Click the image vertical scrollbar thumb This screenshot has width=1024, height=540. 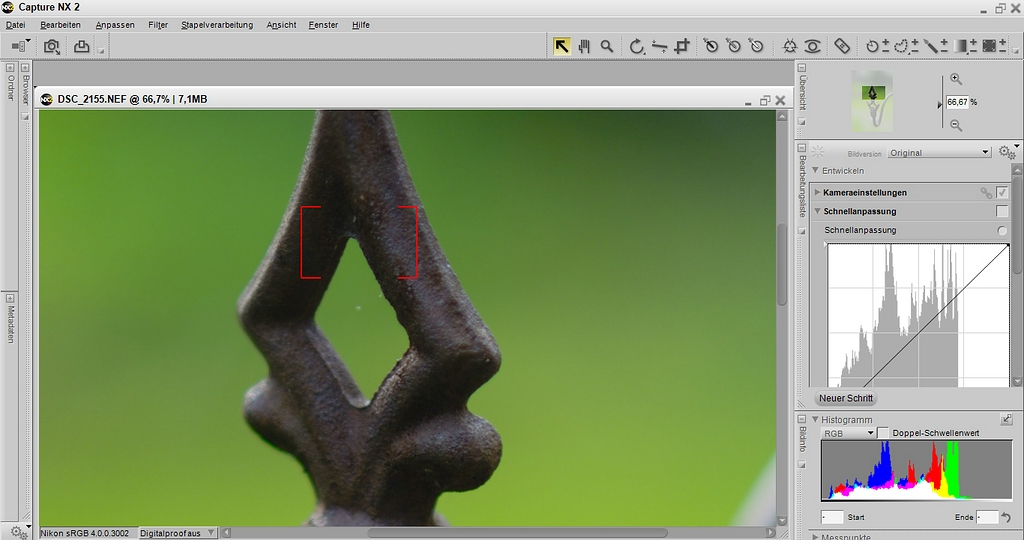[782, 264]
